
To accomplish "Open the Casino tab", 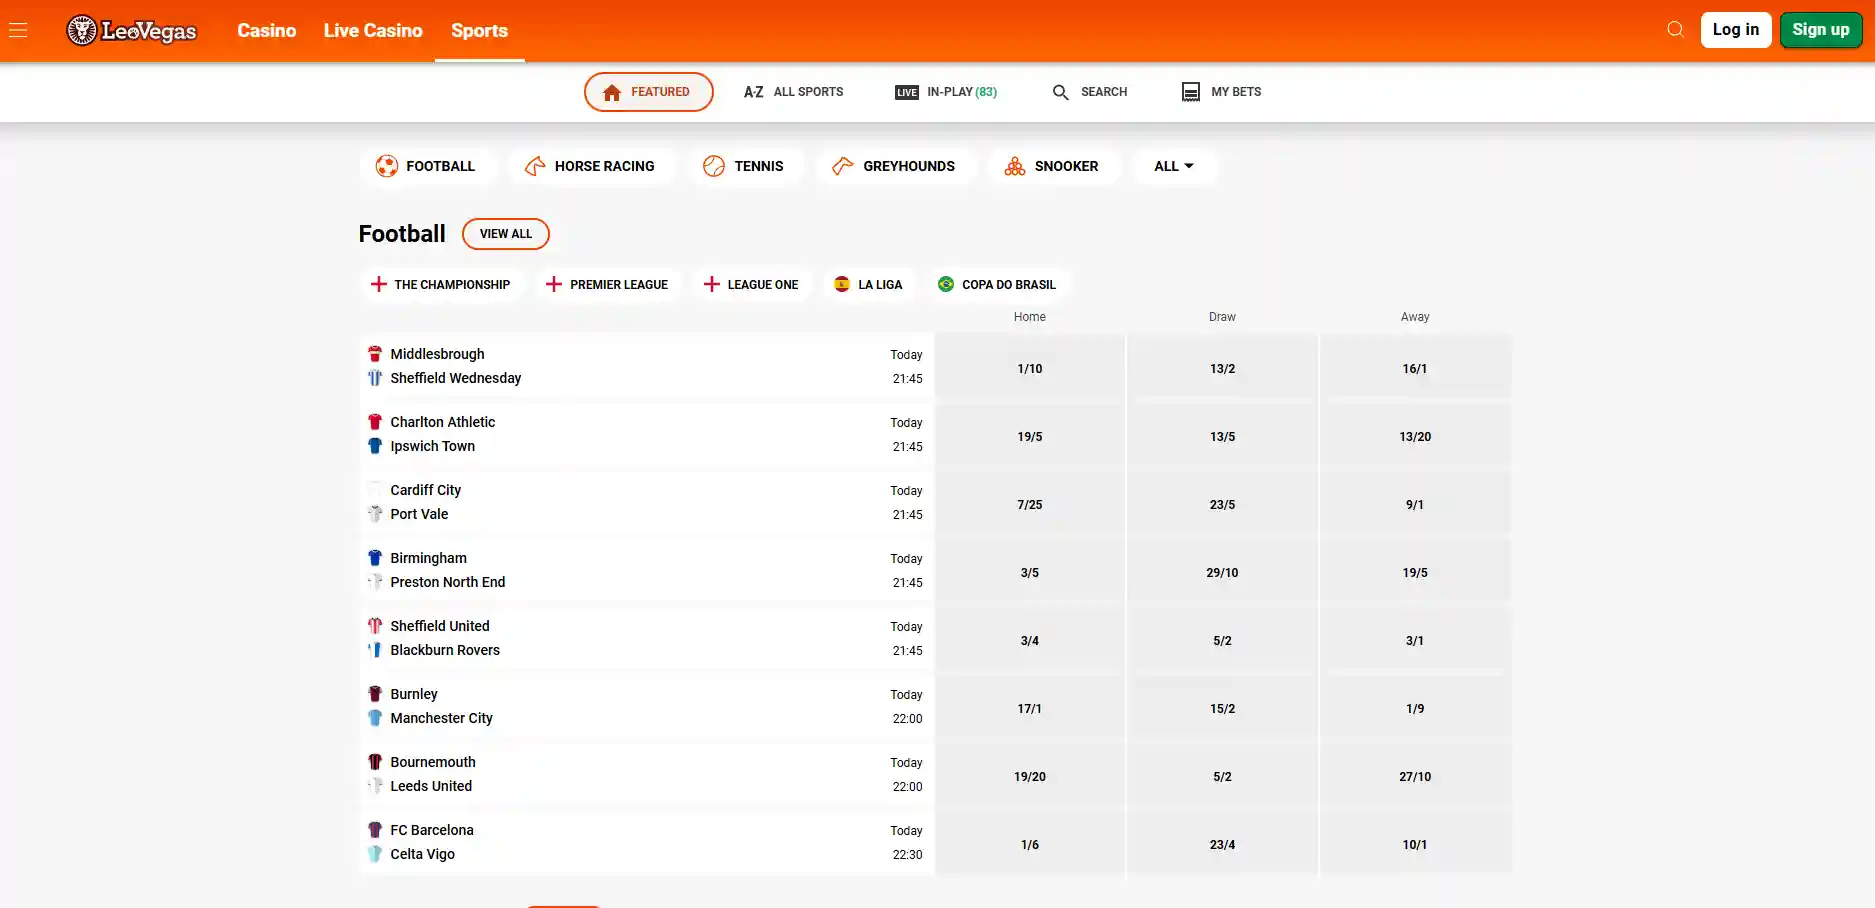I will [266, 30].
